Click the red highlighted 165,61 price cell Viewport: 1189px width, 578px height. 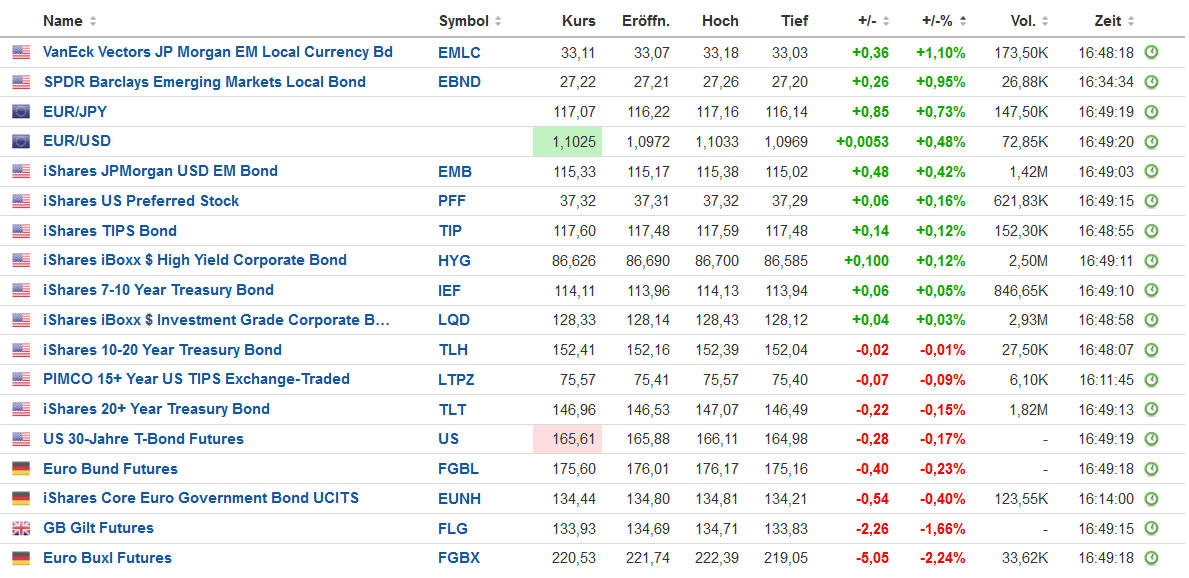tap(567, 439)
